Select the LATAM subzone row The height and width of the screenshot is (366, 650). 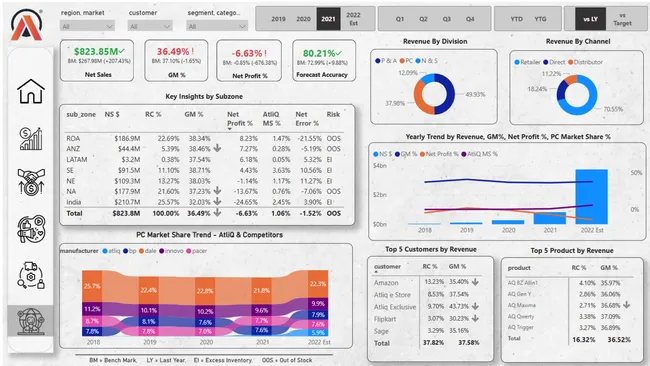pyautogui.click(x=204, y=160)
